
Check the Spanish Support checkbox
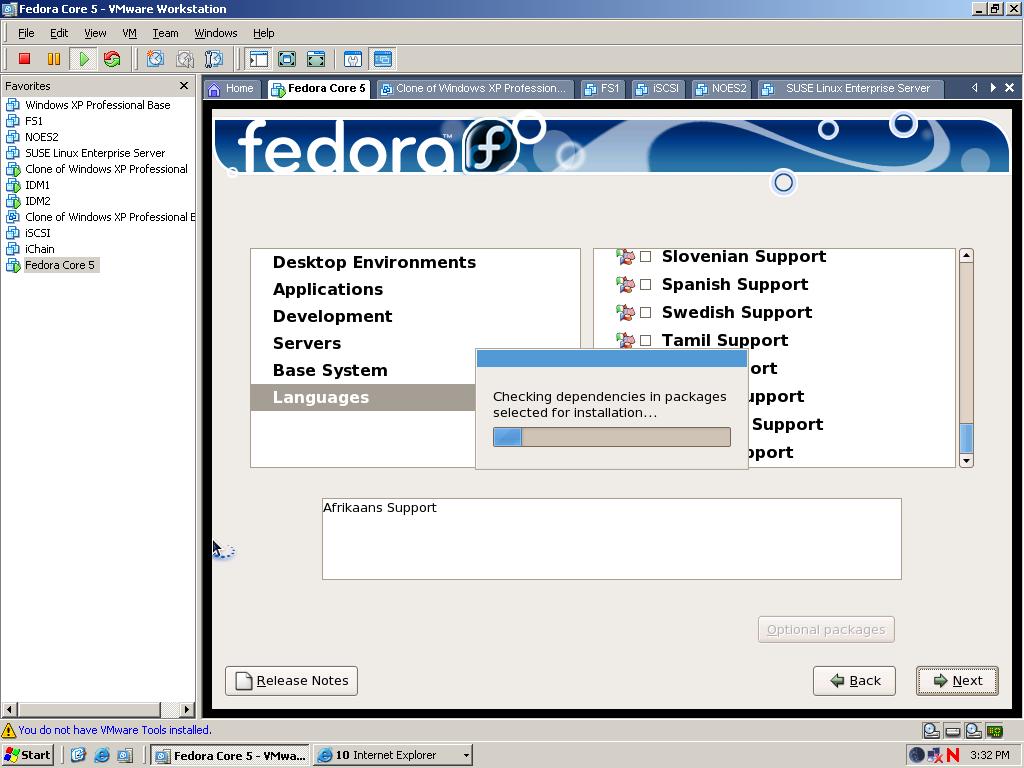(x=645, y=285)
